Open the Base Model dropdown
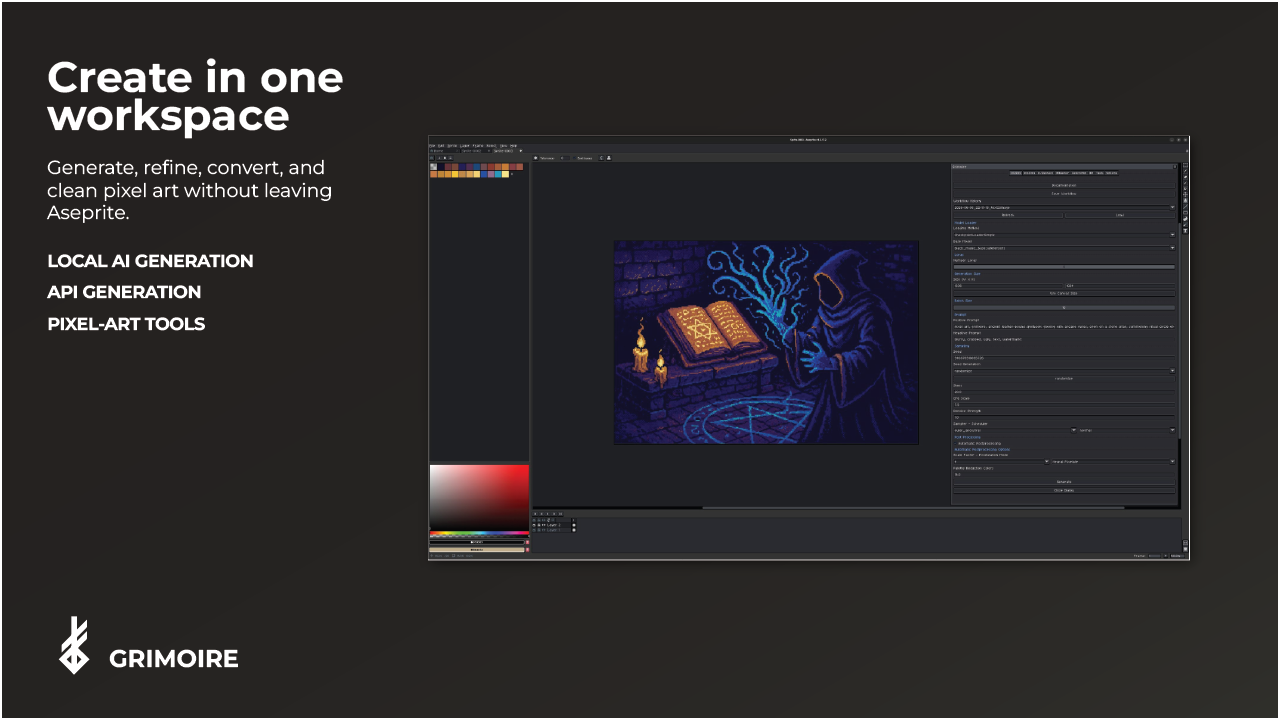The width and height of the screenshot is (1280, 720). pyautogui.click(x=1064, y=248)
